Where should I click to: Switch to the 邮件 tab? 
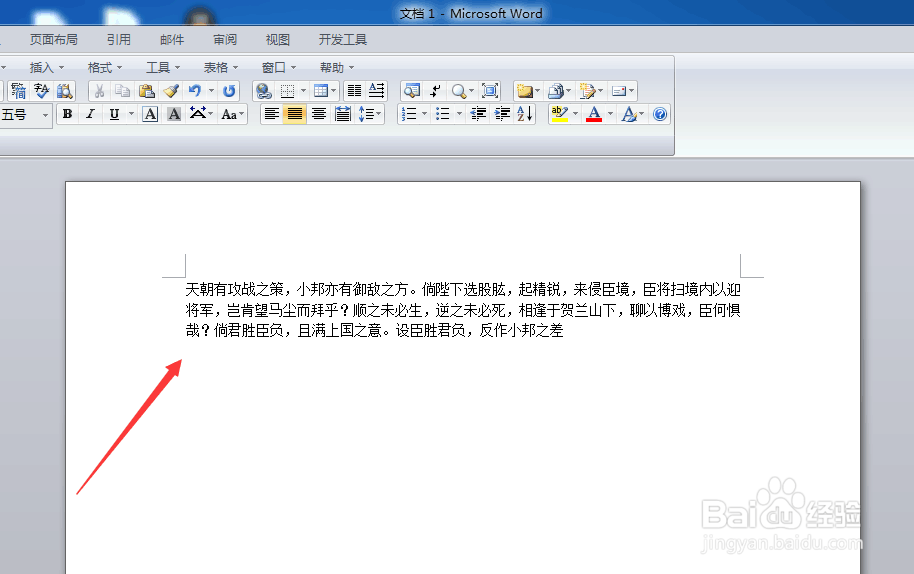(172, 40)
